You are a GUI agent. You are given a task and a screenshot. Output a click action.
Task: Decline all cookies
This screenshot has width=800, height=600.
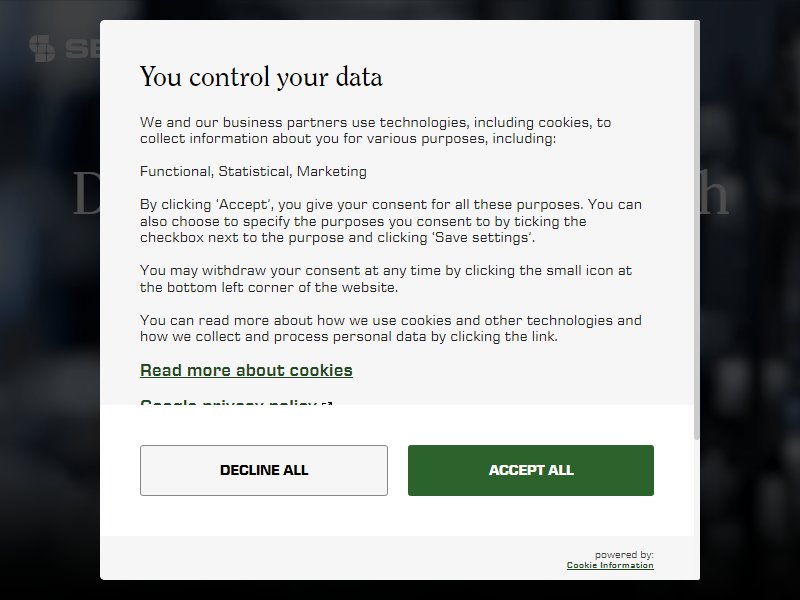click(x=264, y=470)
